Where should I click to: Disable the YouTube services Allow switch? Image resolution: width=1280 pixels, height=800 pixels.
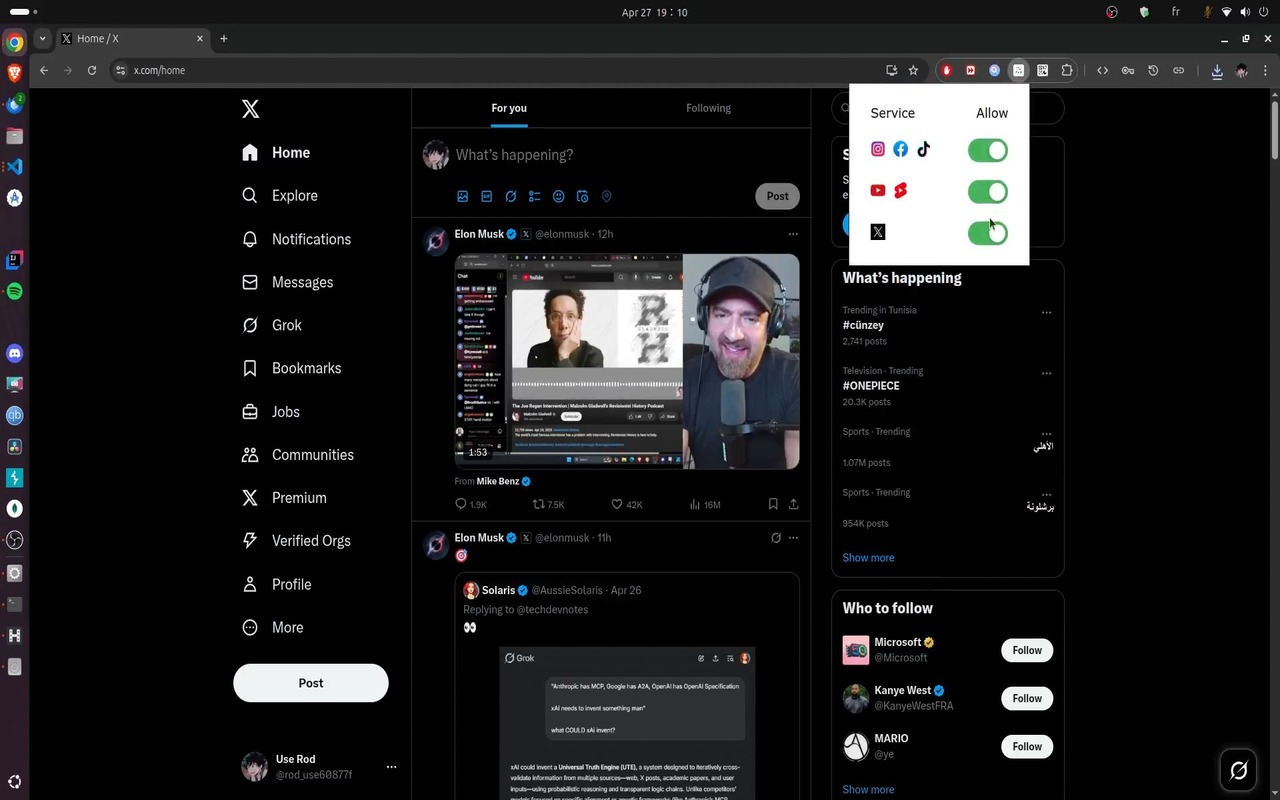[987, 192]
